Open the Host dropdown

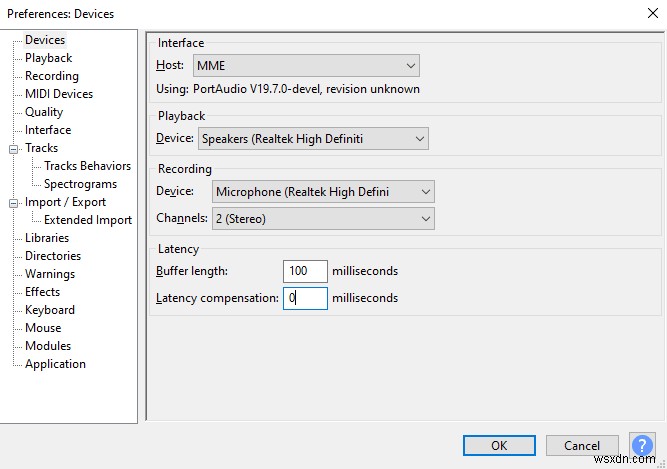click(x=307, y=66)
